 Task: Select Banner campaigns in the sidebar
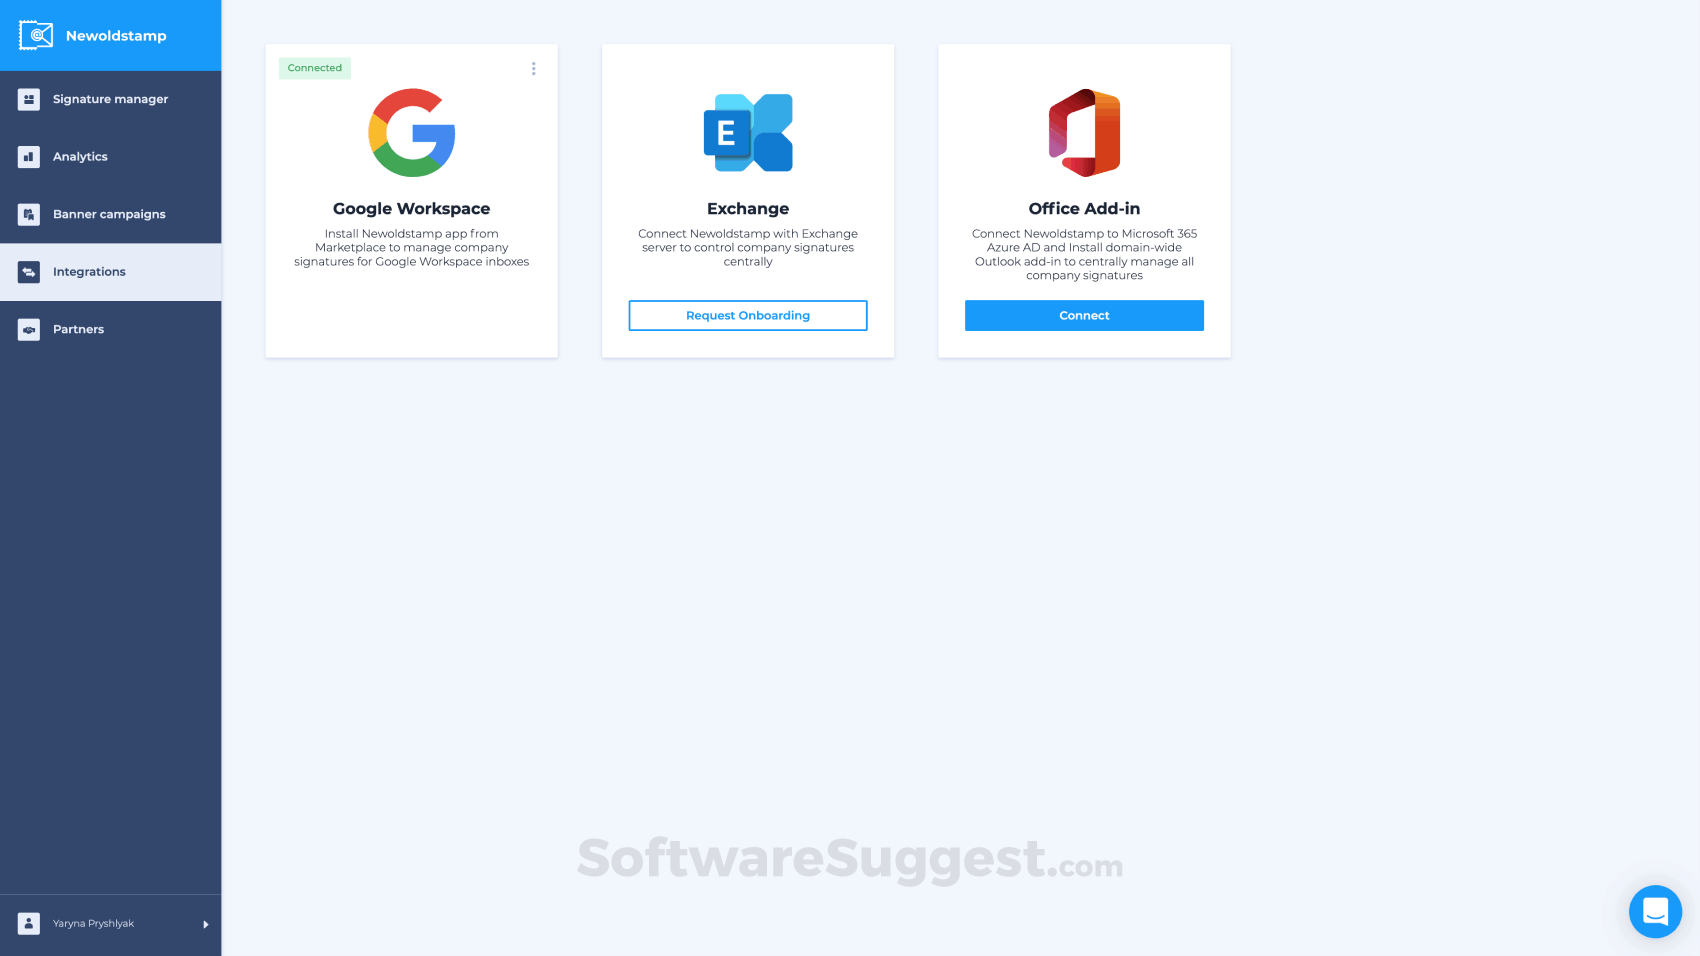(x=111, y=214)
